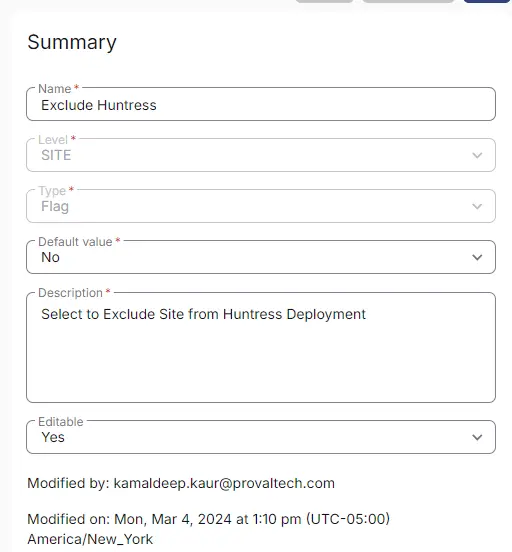Click the chevron icon in the Type field

[477, 206]
